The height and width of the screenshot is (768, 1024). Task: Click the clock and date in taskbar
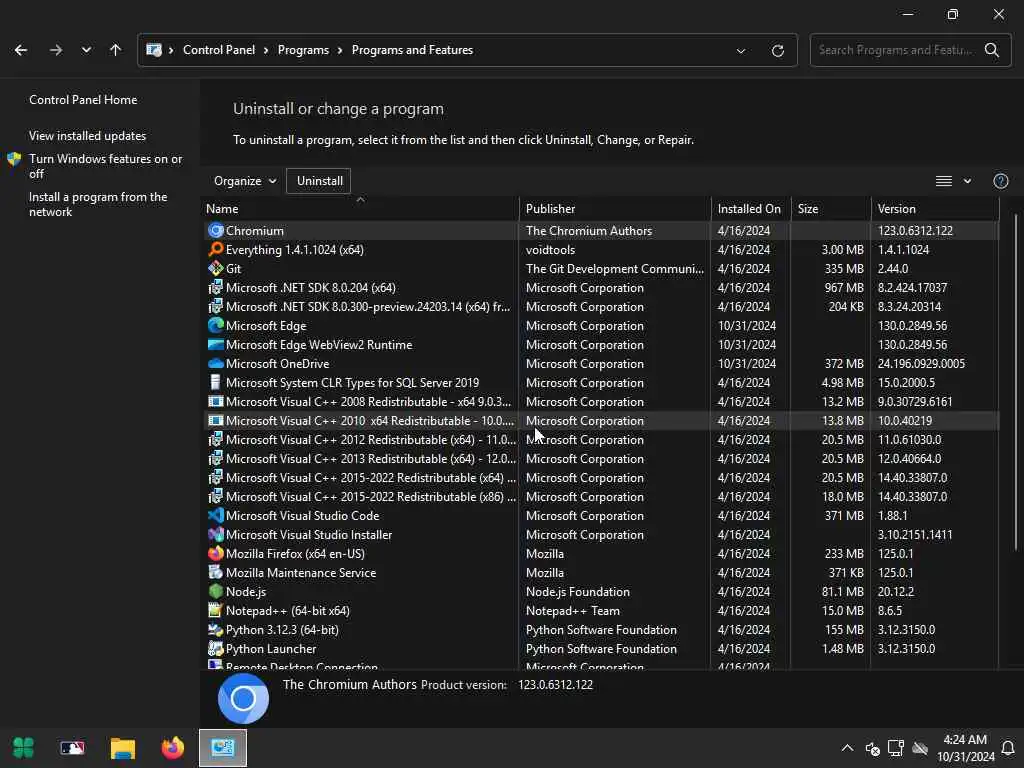pos(965,748)
